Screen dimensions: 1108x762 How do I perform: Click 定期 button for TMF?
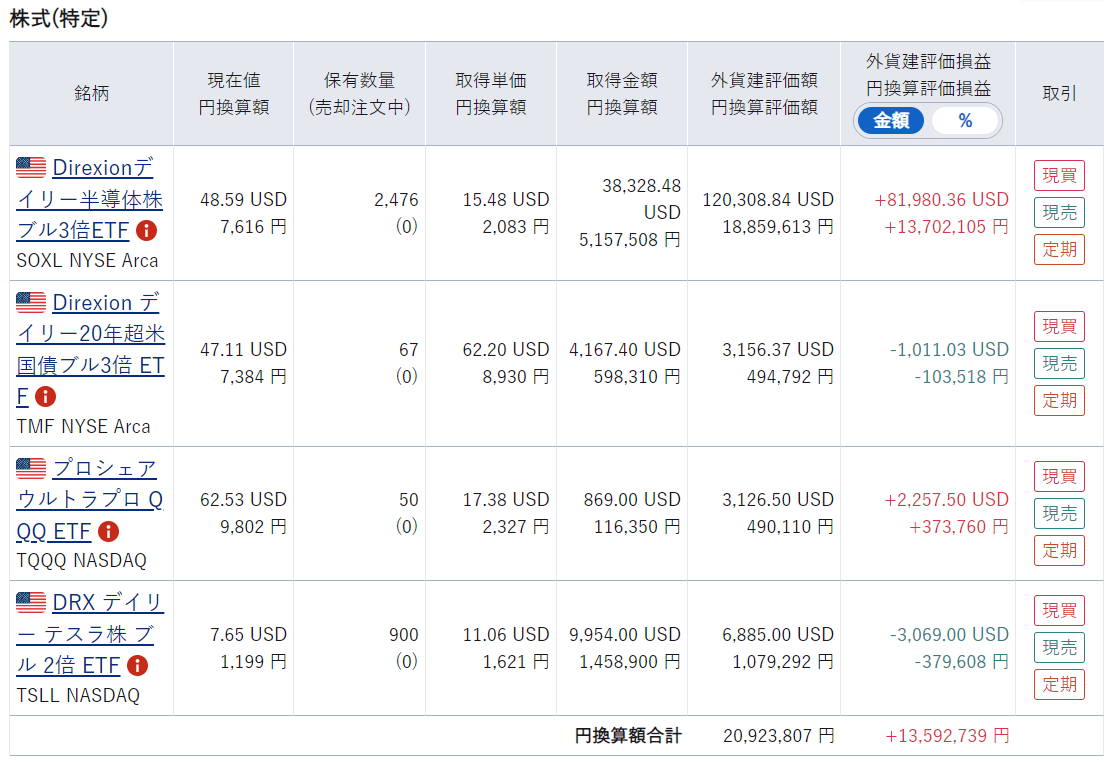pos(1059,400)
